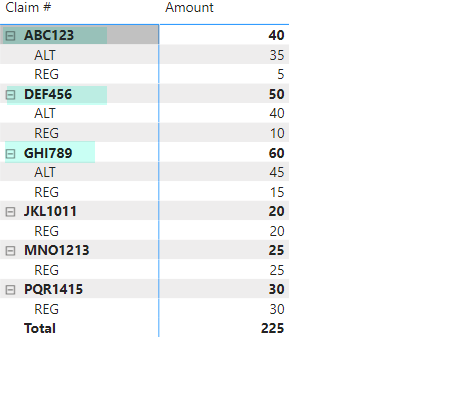Collapse the PQR1415 claim group
This screenshot has width=473, height=405.
[10, 290]
